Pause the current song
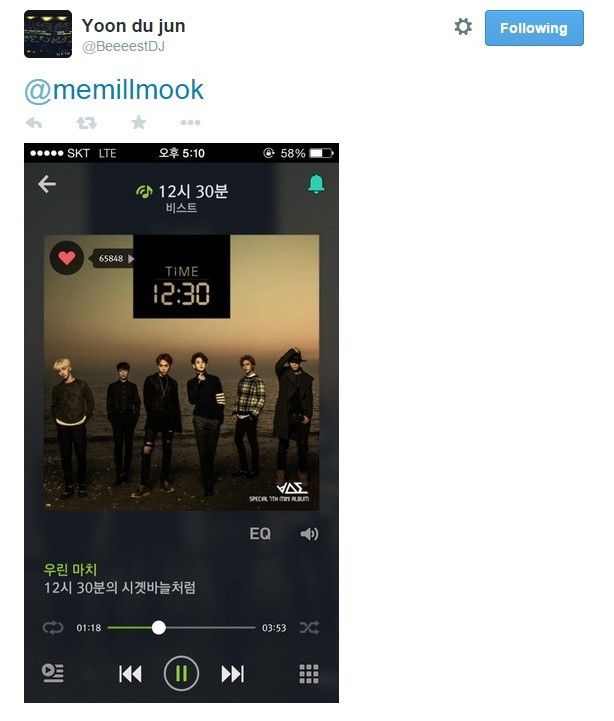 click(x=181, y=674)
